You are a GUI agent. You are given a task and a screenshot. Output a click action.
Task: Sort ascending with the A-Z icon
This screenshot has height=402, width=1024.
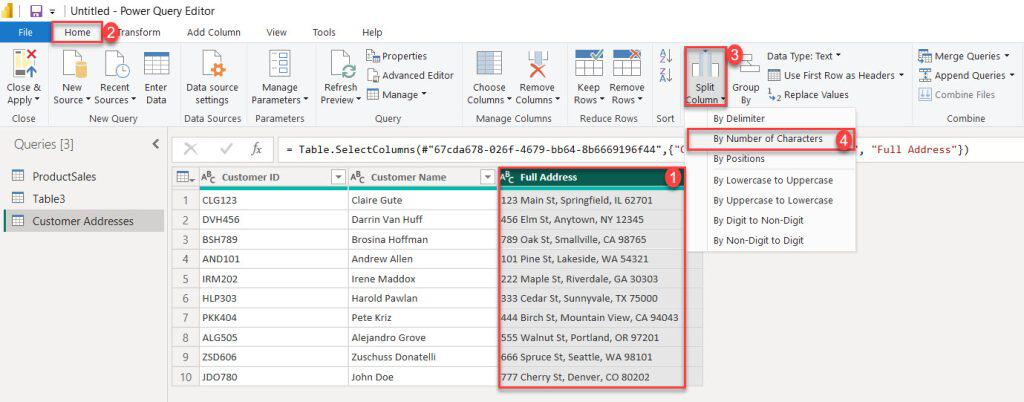tap(665, 56)
